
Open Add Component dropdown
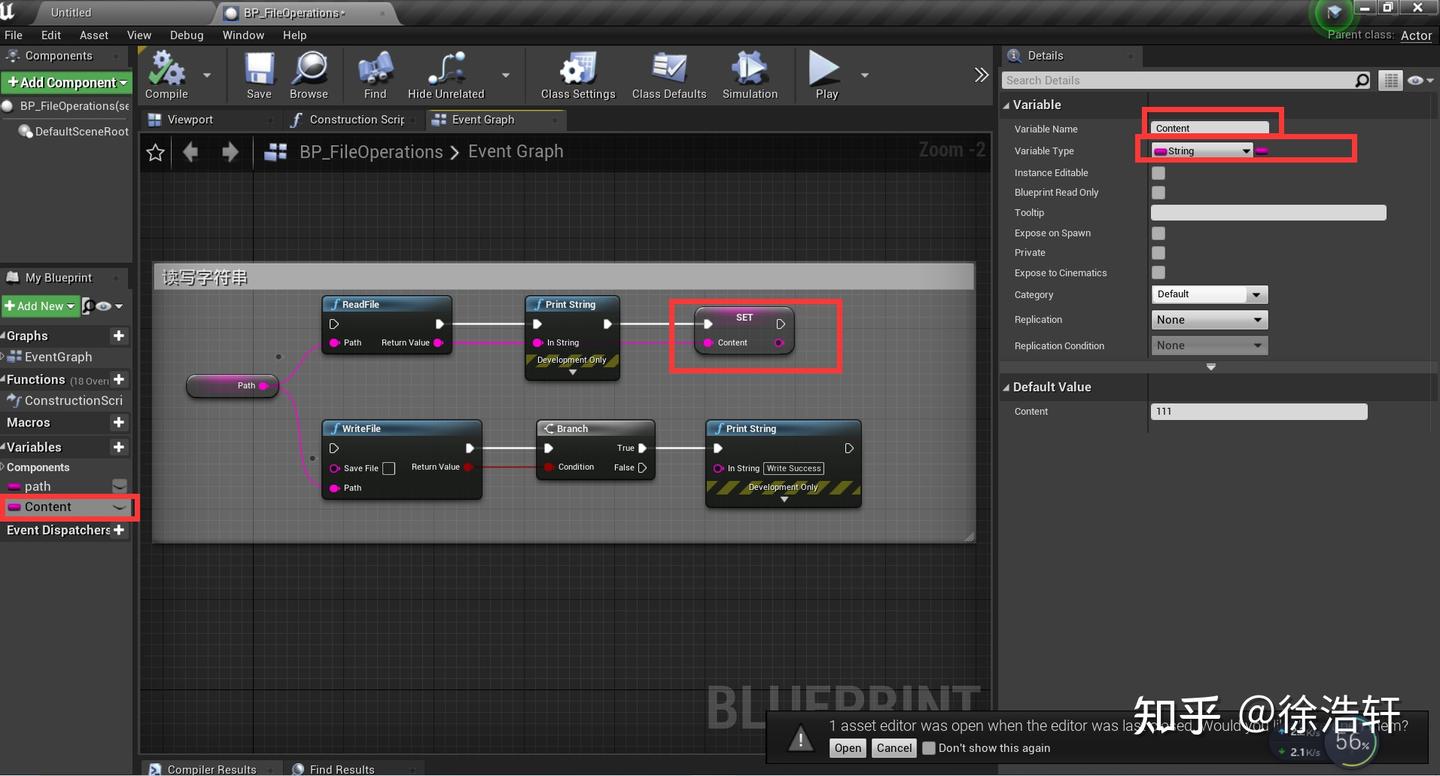[67, 82]
